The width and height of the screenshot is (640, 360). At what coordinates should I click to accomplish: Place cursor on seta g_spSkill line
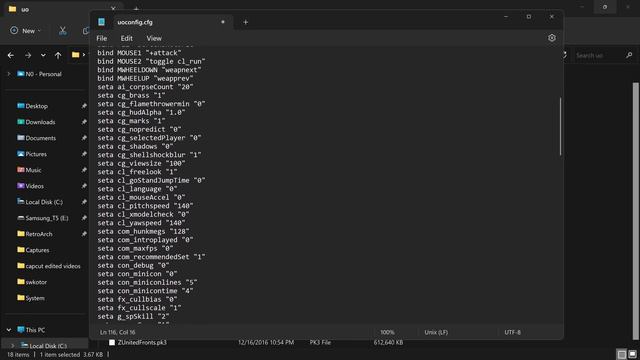[x=133, y=316]
